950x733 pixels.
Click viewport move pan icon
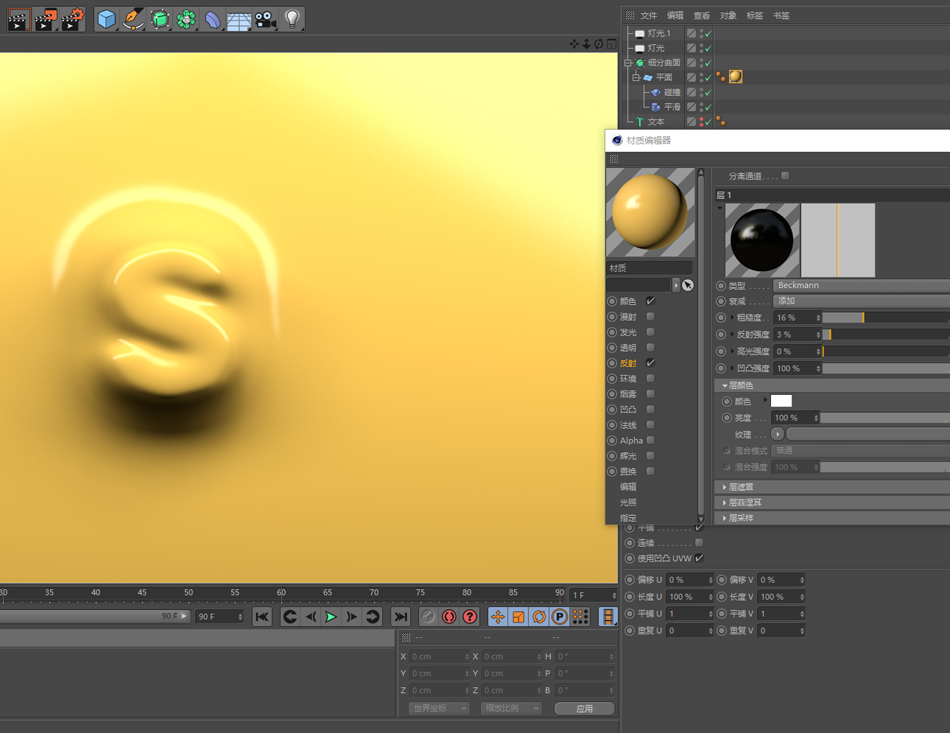574,44
